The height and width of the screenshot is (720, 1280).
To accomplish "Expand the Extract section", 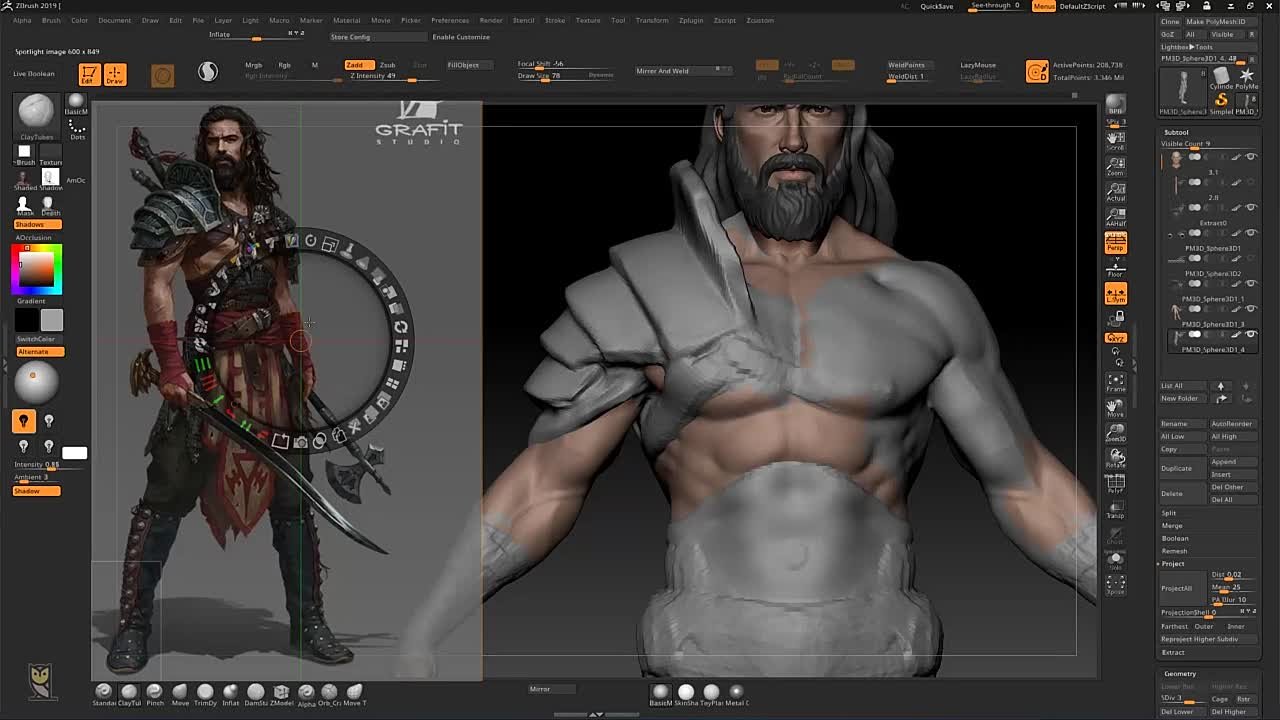I will click(1173, 652).
